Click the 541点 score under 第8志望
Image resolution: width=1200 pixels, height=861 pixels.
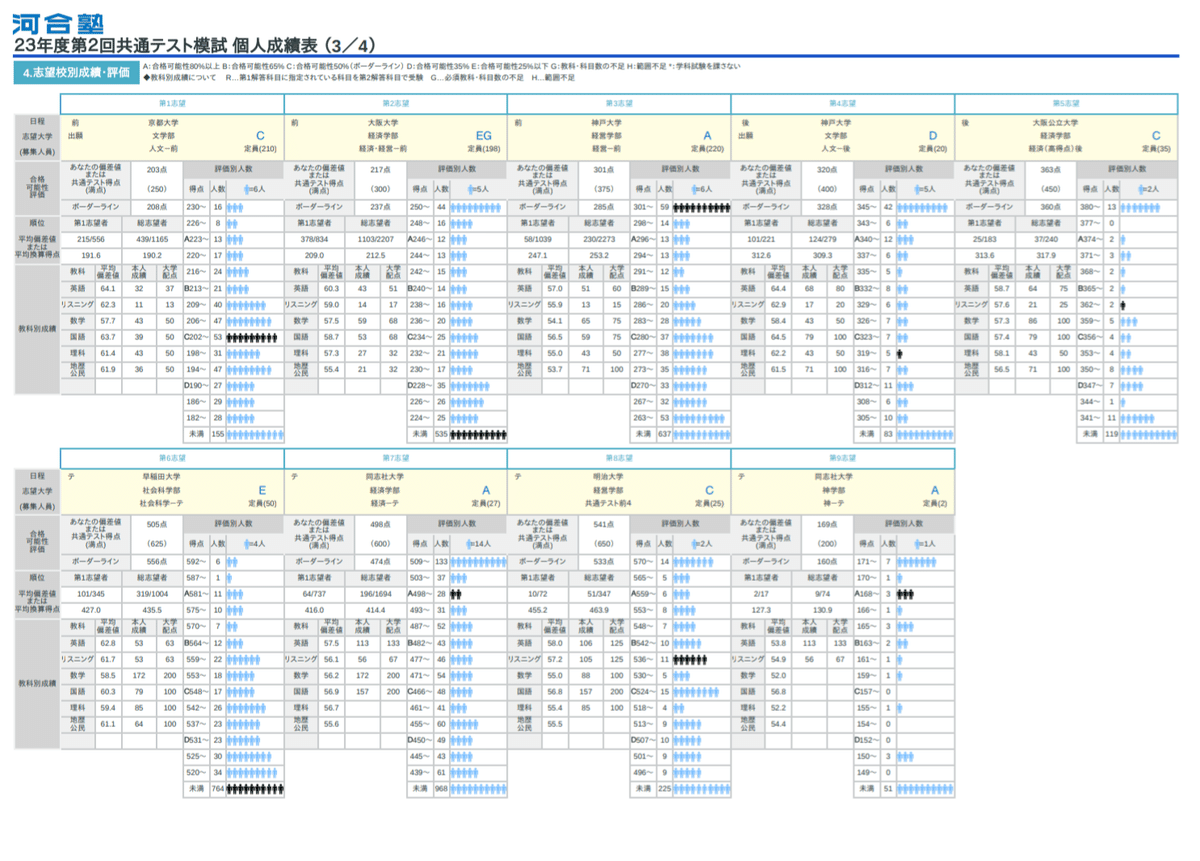coord(603,524)
